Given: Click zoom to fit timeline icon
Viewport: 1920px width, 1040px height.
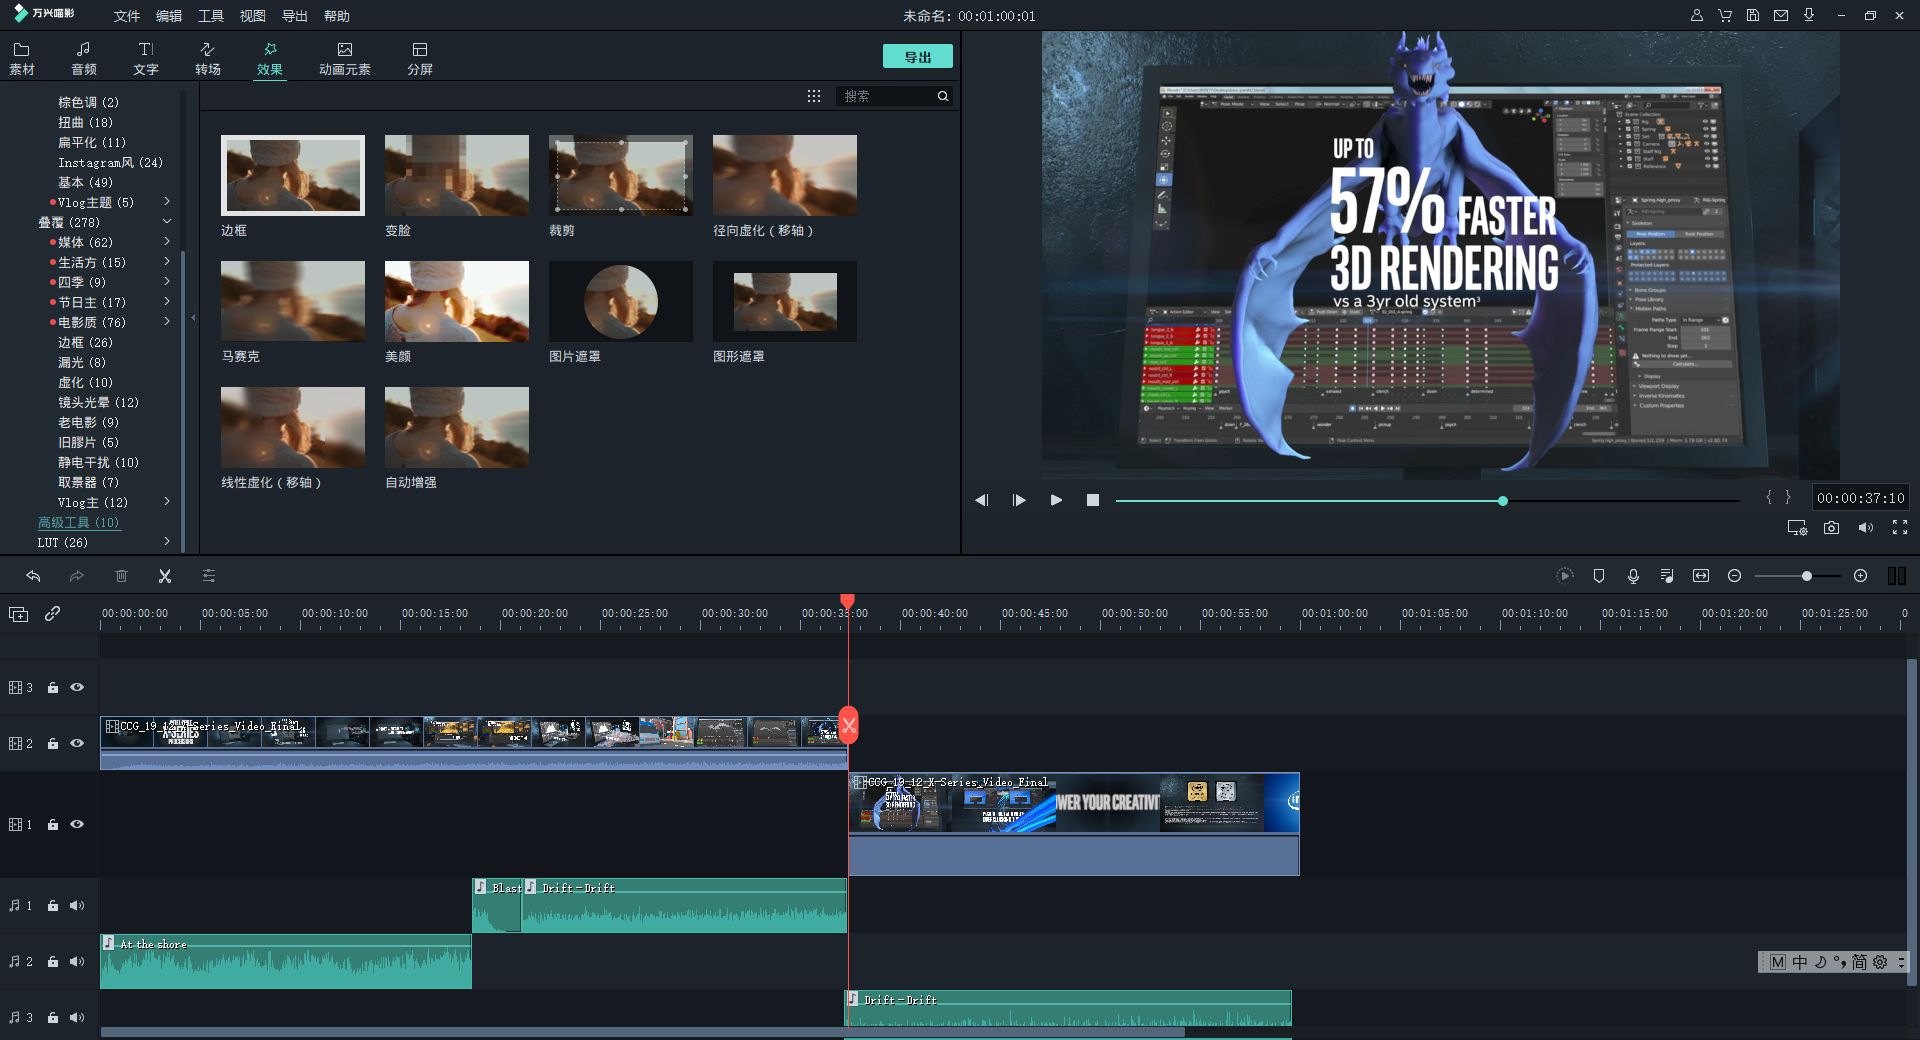Looking at the screenshot, I should [x=1701, y=576].
